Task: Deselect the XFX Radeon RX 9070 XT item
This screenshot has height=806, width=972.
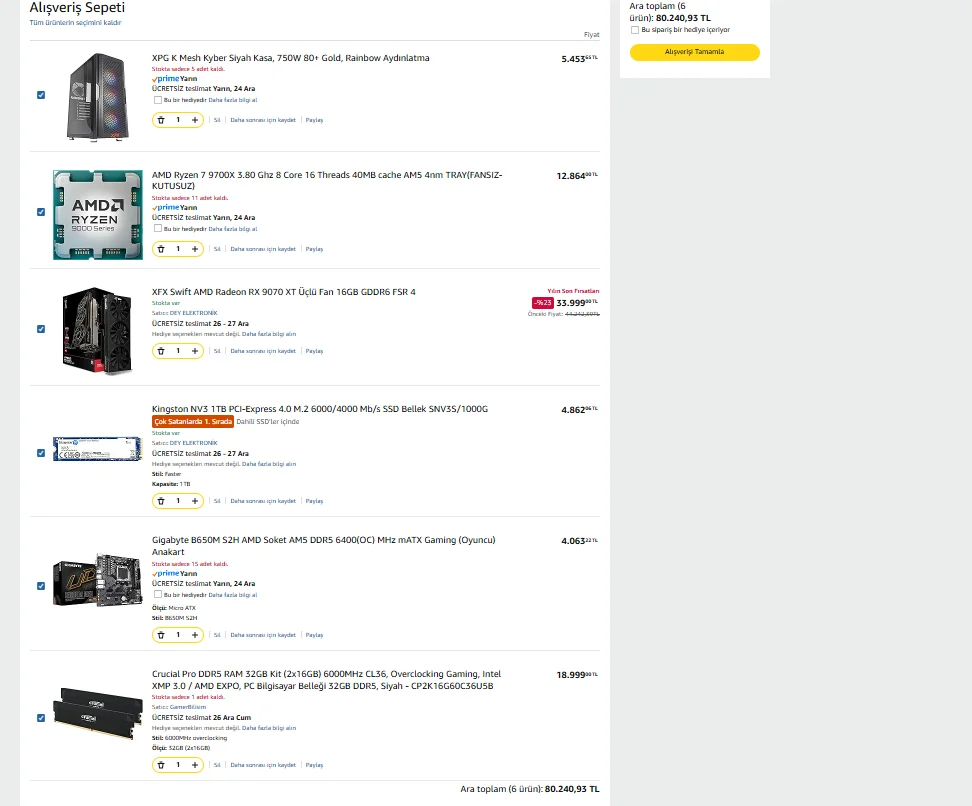Action: (x=41, y=329)
